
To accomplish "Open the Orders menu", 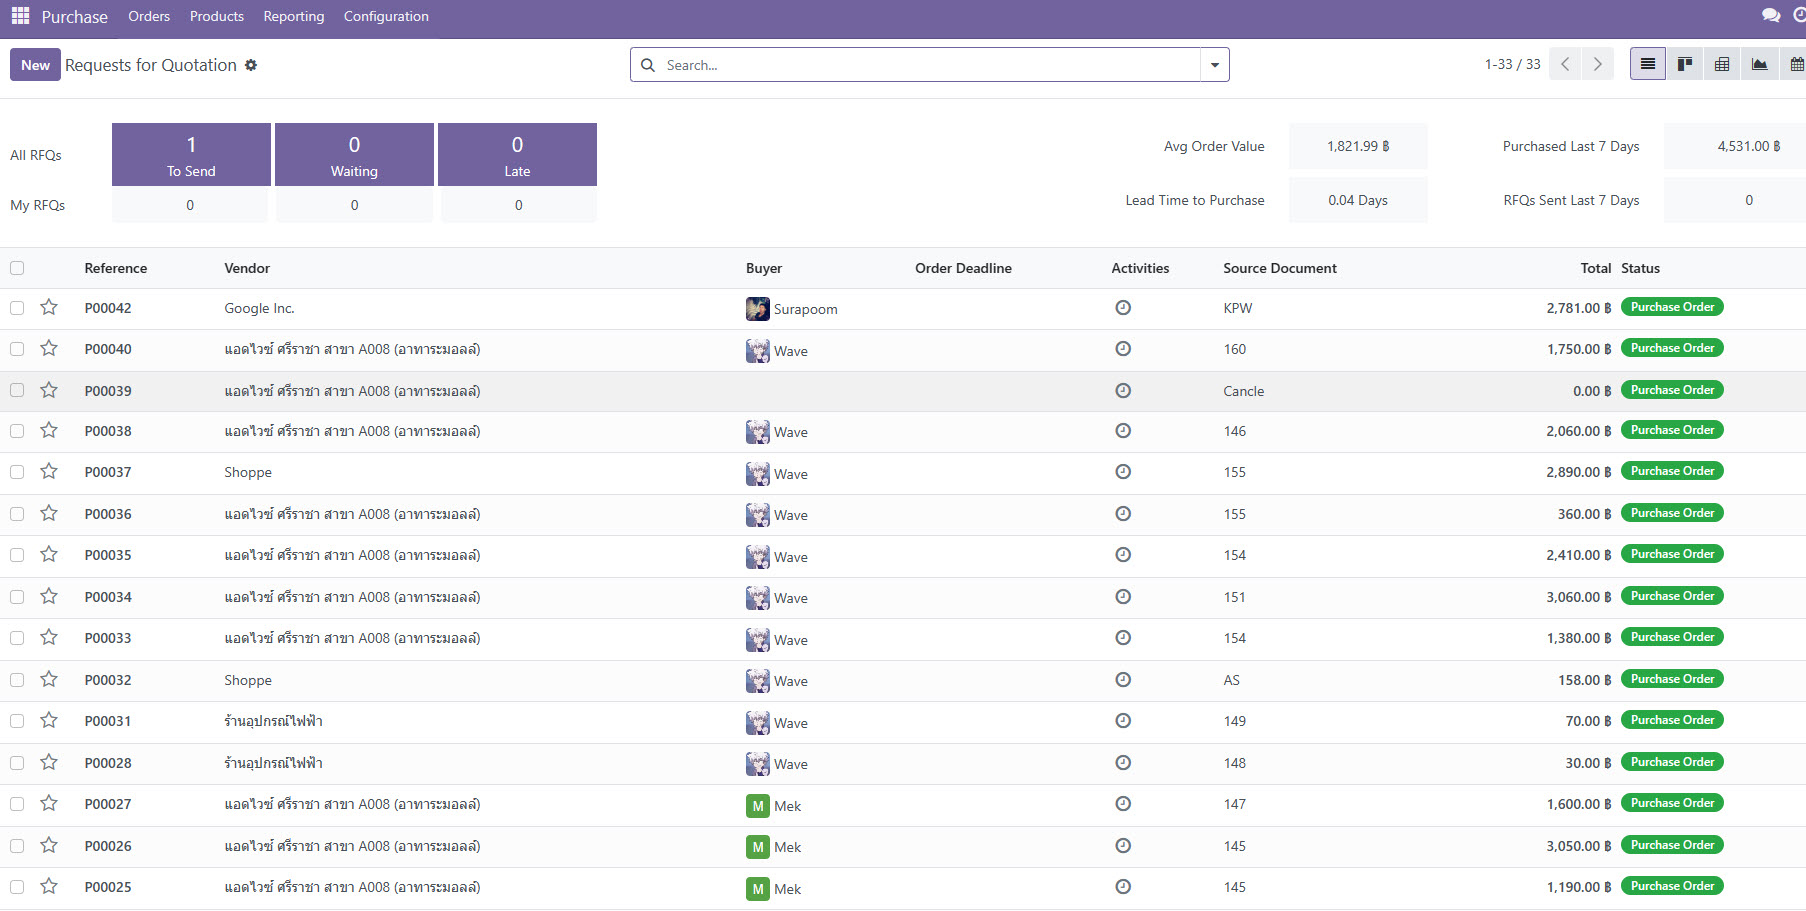I will (149, 16).
